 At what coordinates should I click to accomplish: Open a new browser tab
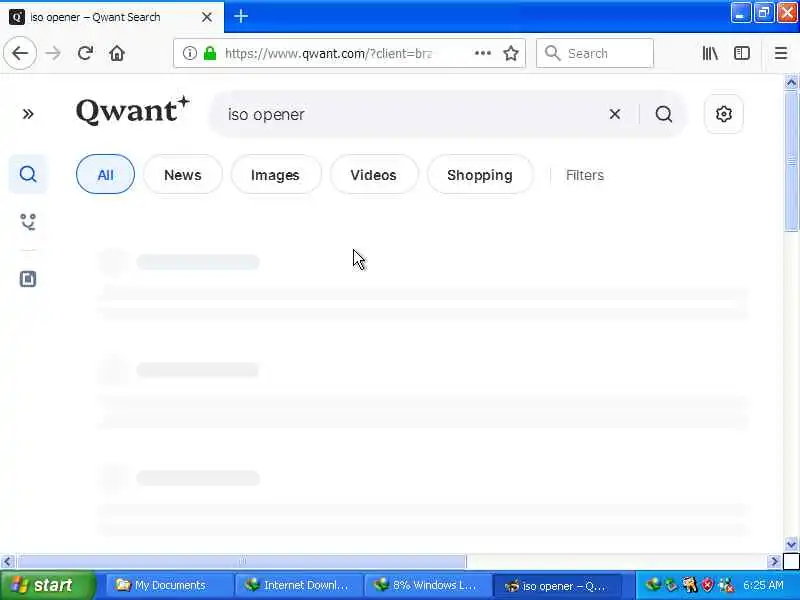241,16
